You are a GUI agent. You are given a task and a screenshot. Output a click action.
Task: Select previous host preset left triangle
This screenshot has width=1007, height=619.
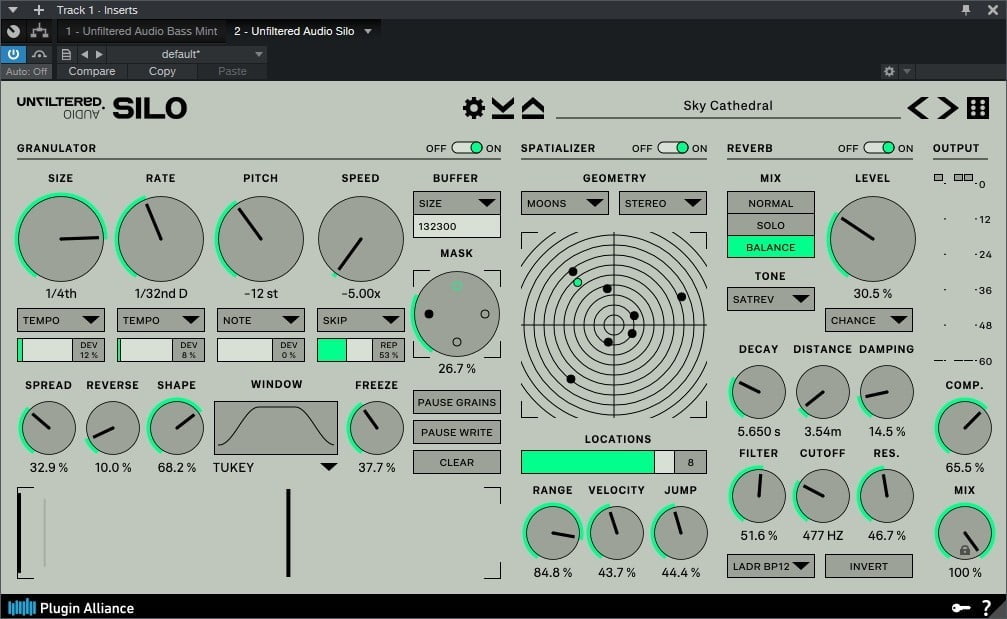(x=84, y=54)
